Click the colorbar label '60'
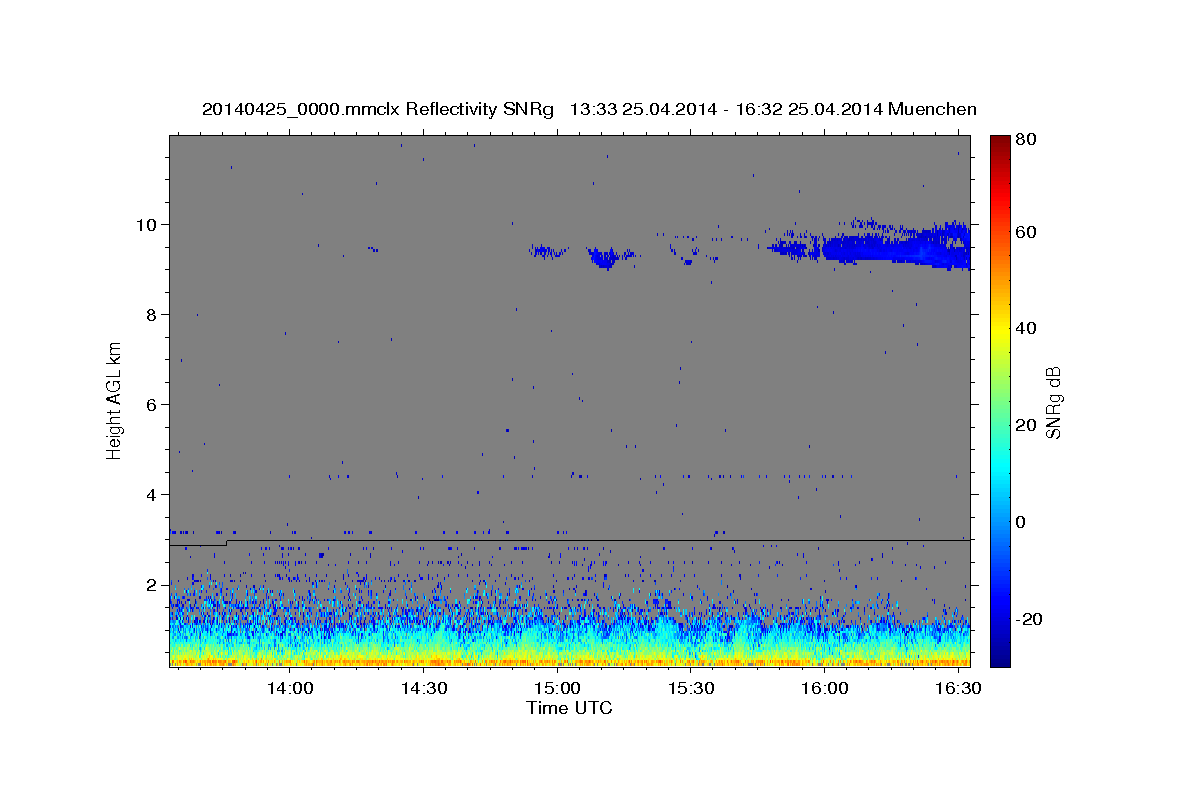 pos(1025,232)
